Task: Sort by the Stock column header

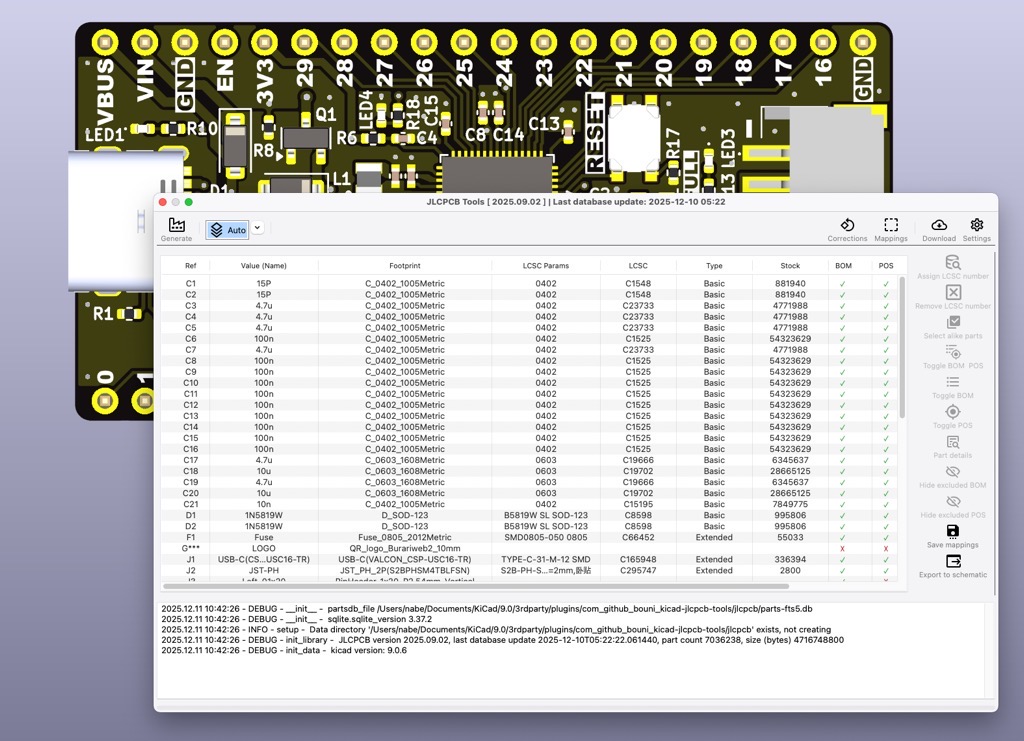Action: point(790,266)
